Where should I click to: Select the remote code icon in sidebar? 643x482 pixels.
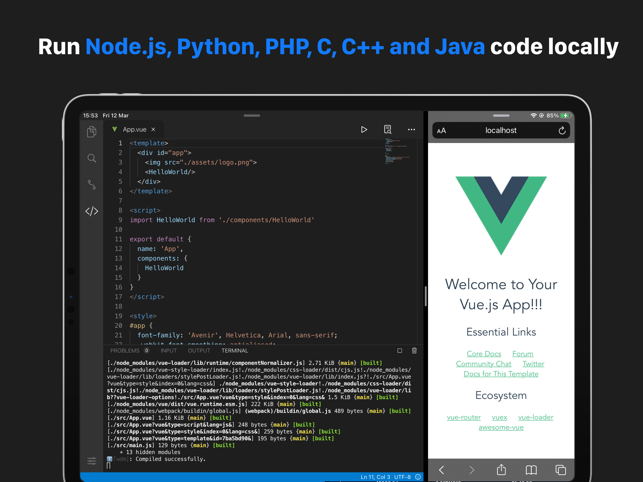coord(92,211)
